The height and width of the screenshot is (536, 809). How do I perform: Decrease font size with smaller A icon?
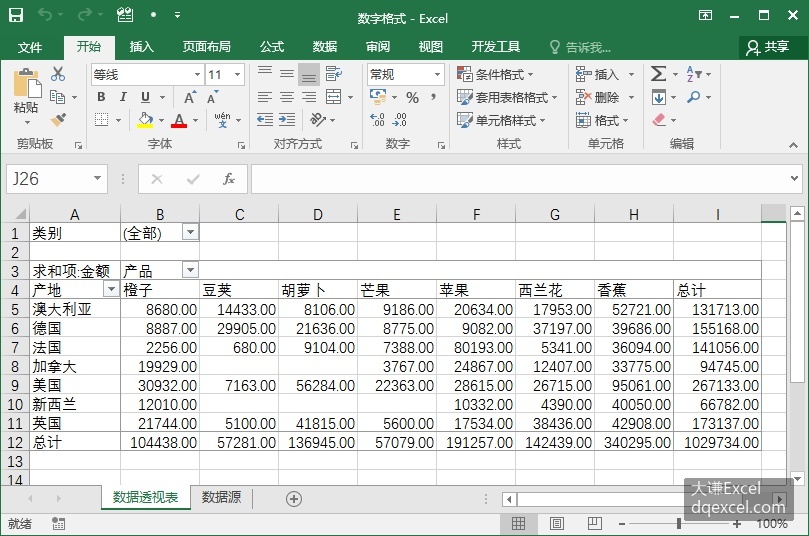[x=212, y=97]
